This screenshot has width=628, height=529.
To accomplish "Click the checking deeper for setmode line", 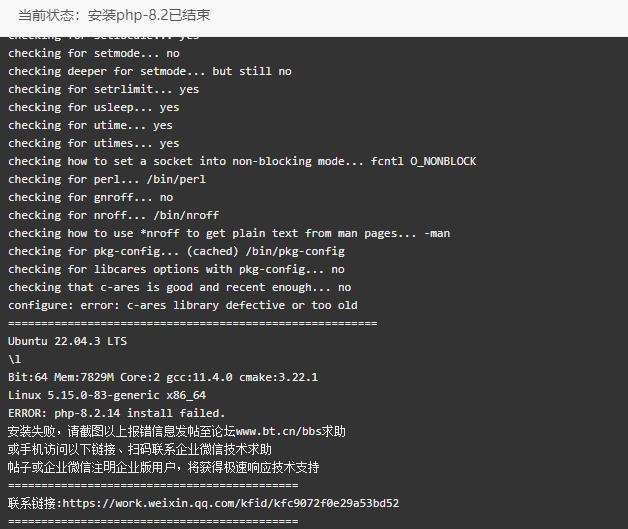I will click(x=150, y=71).
